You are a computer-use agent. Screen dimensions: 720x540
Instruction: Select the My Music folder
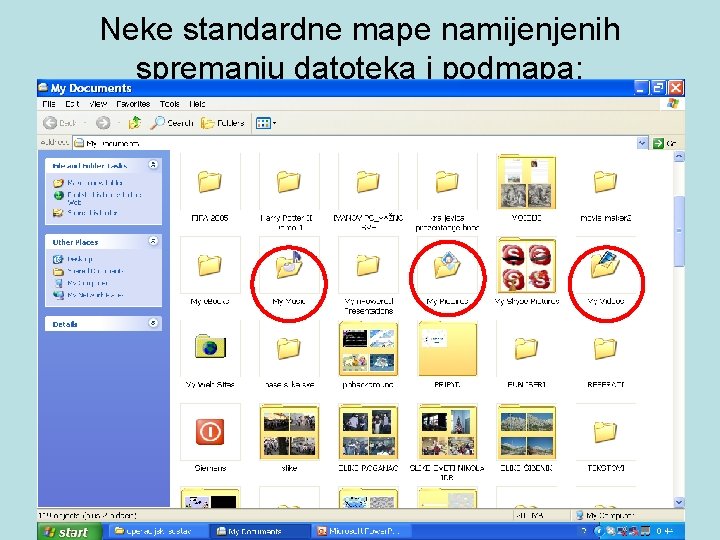click(x=289, y=271)
